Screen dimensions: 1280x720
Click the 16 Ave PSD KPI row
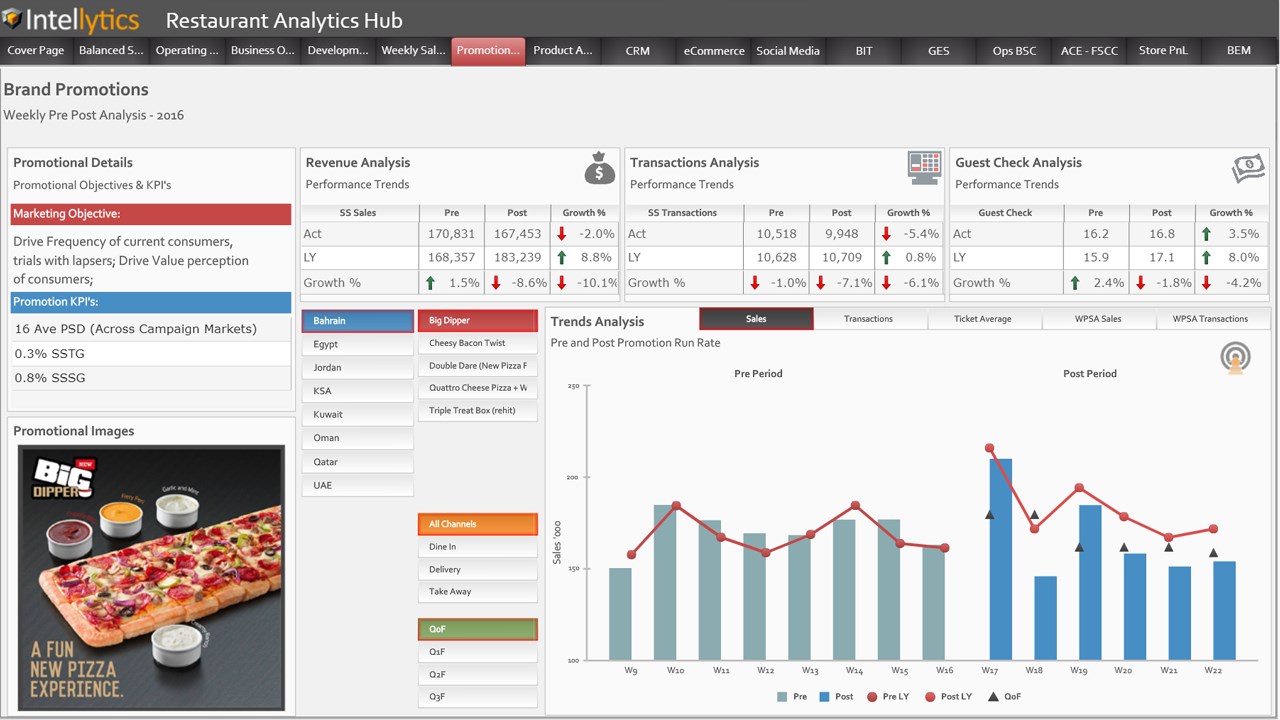pyautogui.click(x=151, y=329)
